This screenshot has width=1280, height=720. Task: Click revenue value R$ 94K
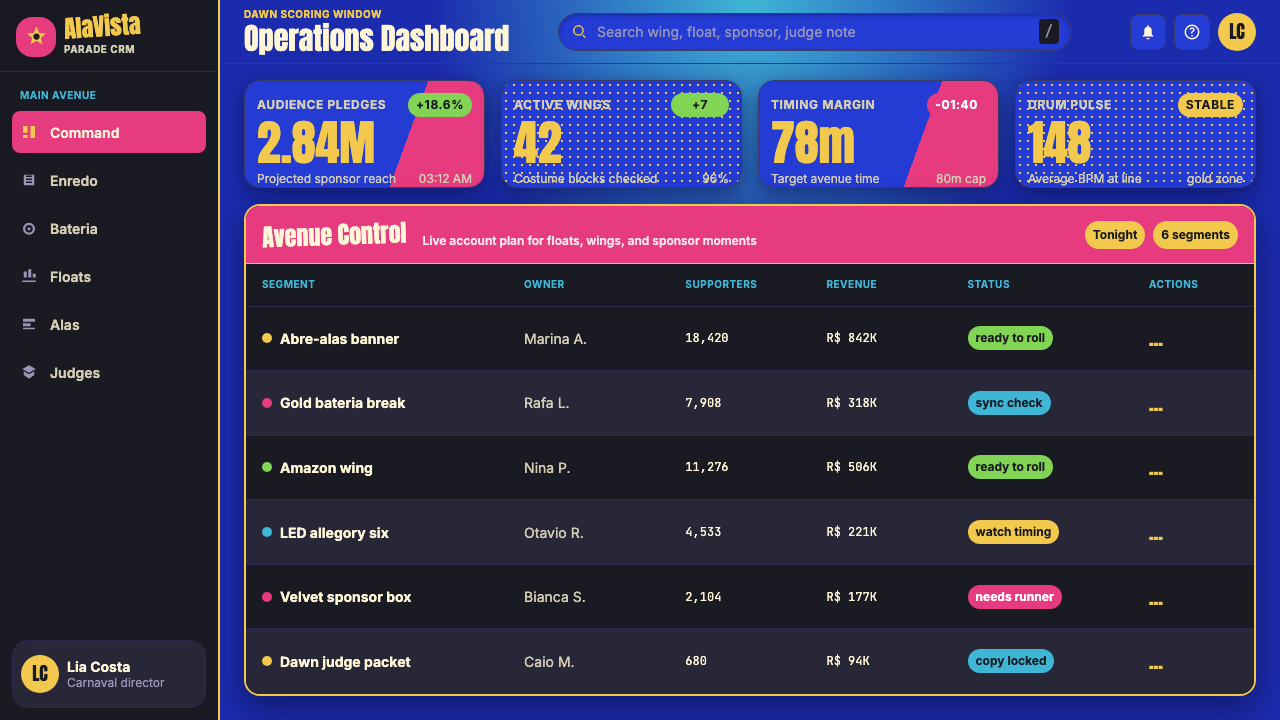(x=848, y=661)
